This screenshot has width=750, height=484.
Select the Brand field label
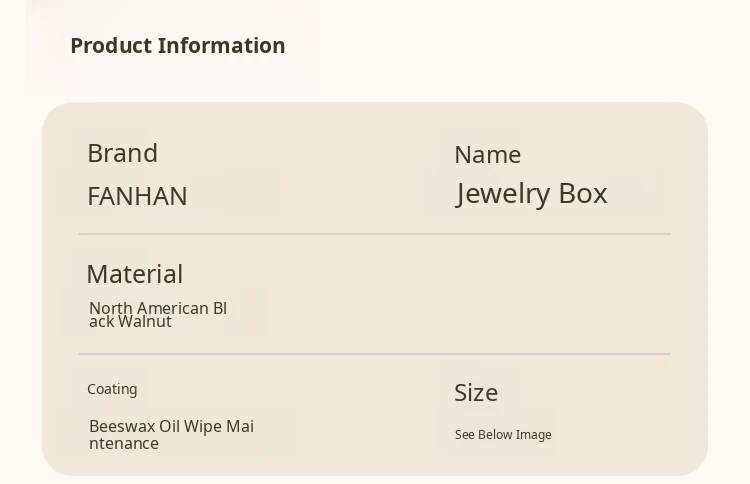tap(122, 153)
